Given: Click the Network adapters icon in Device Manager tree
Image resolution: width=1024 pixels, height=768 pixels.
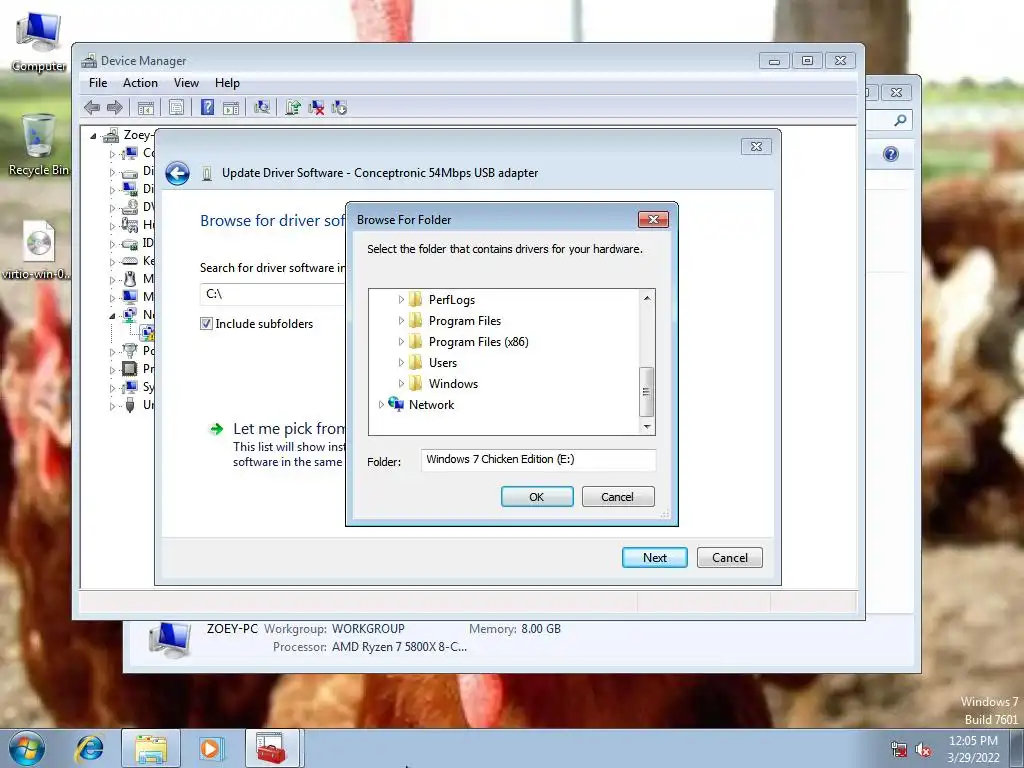Looking at the screenshot, I should click(130, 315).
